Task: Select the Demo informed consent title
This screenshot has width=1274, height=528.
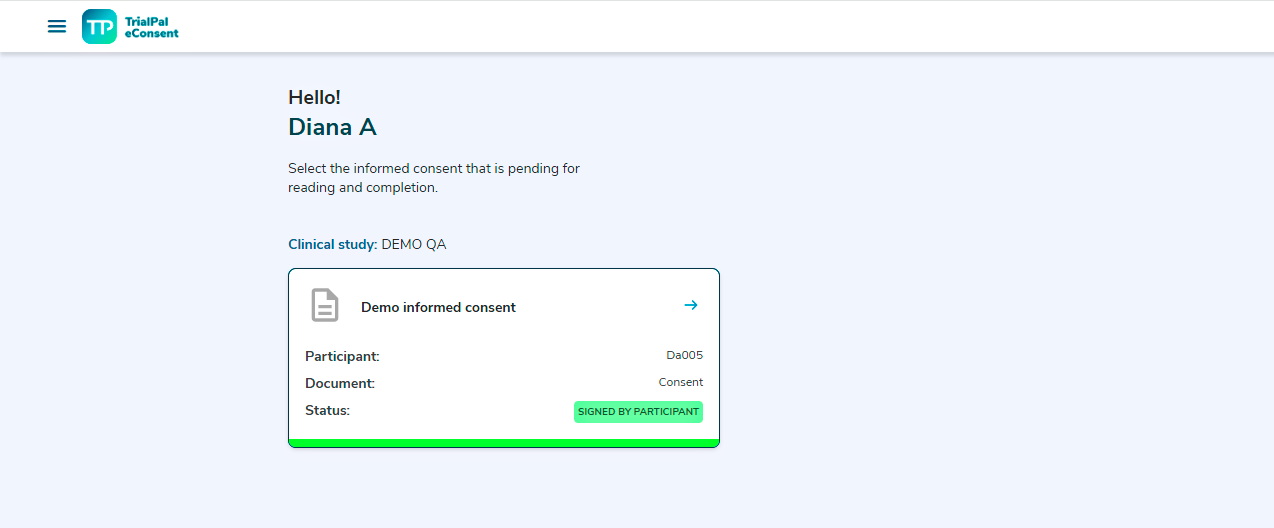Action: [438, 307]
